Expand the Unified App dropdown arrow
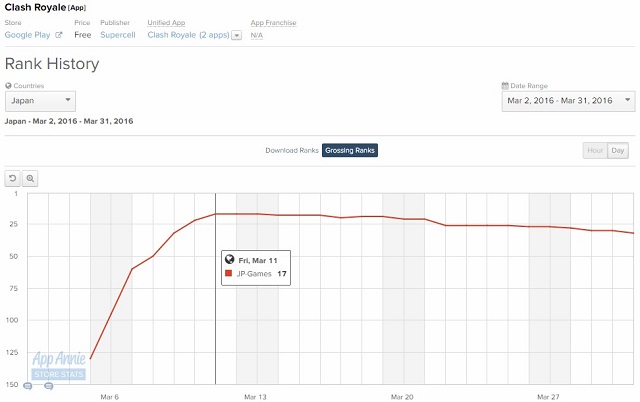The width and height of the screenshot is (640, 402). click(x=237, y=36)
